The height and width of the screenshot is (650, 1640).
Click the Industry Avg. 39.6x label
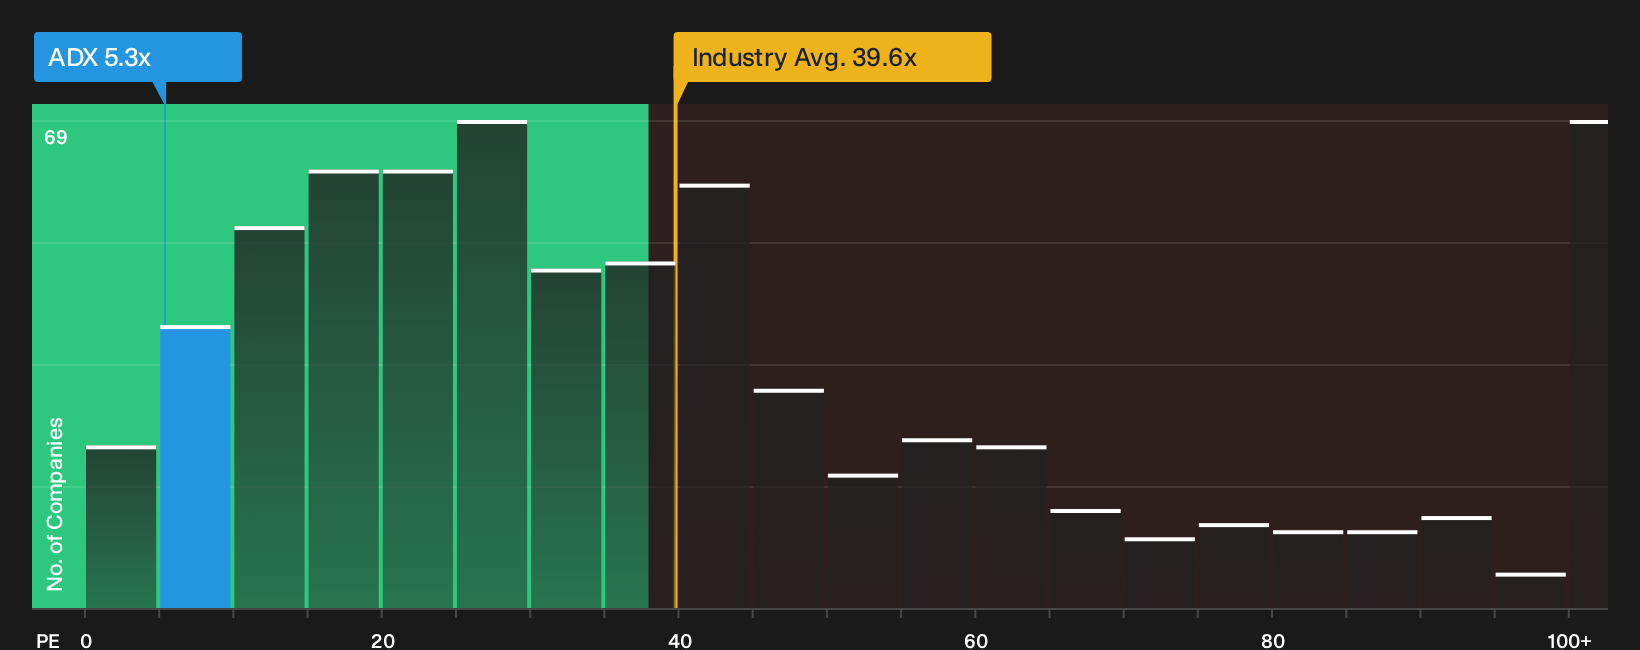pyautogui.click(x=832, y=57)
